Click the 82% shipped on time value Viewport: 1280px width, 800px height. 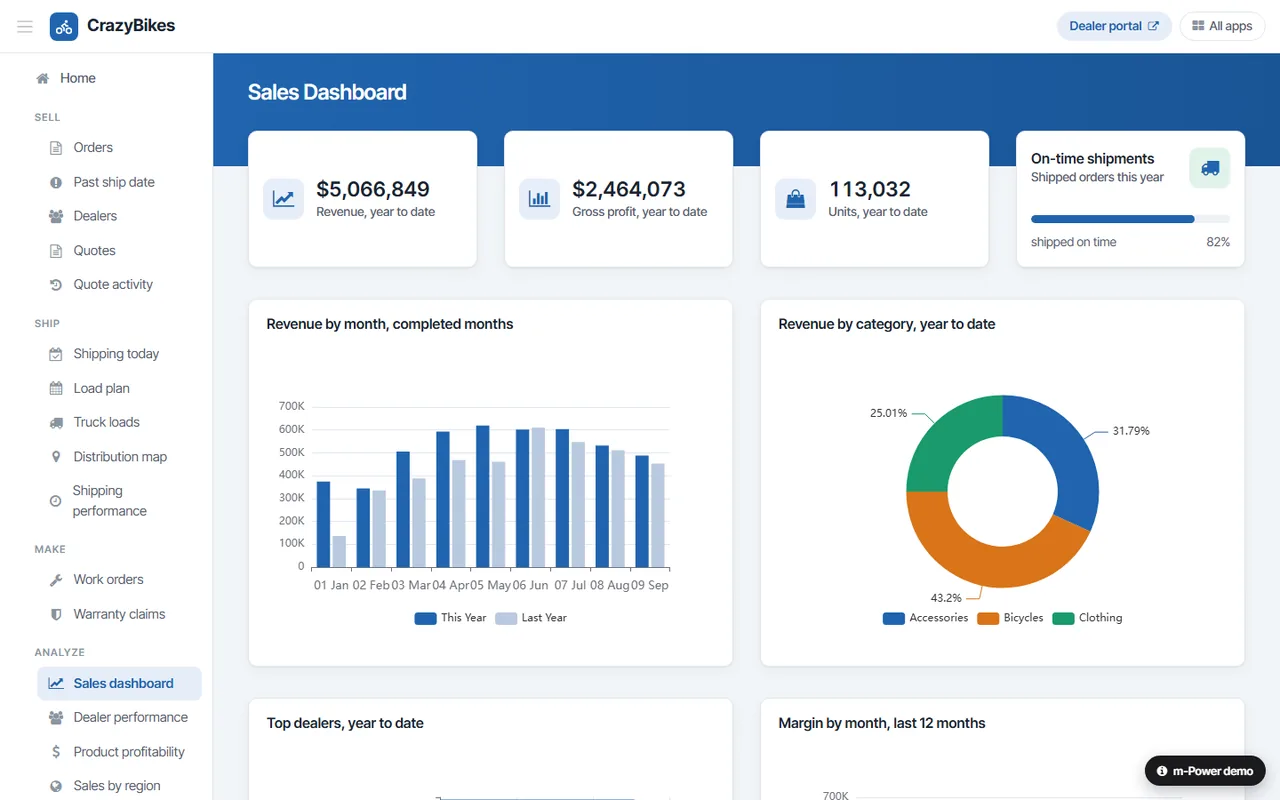click(x=1218, y=242)
